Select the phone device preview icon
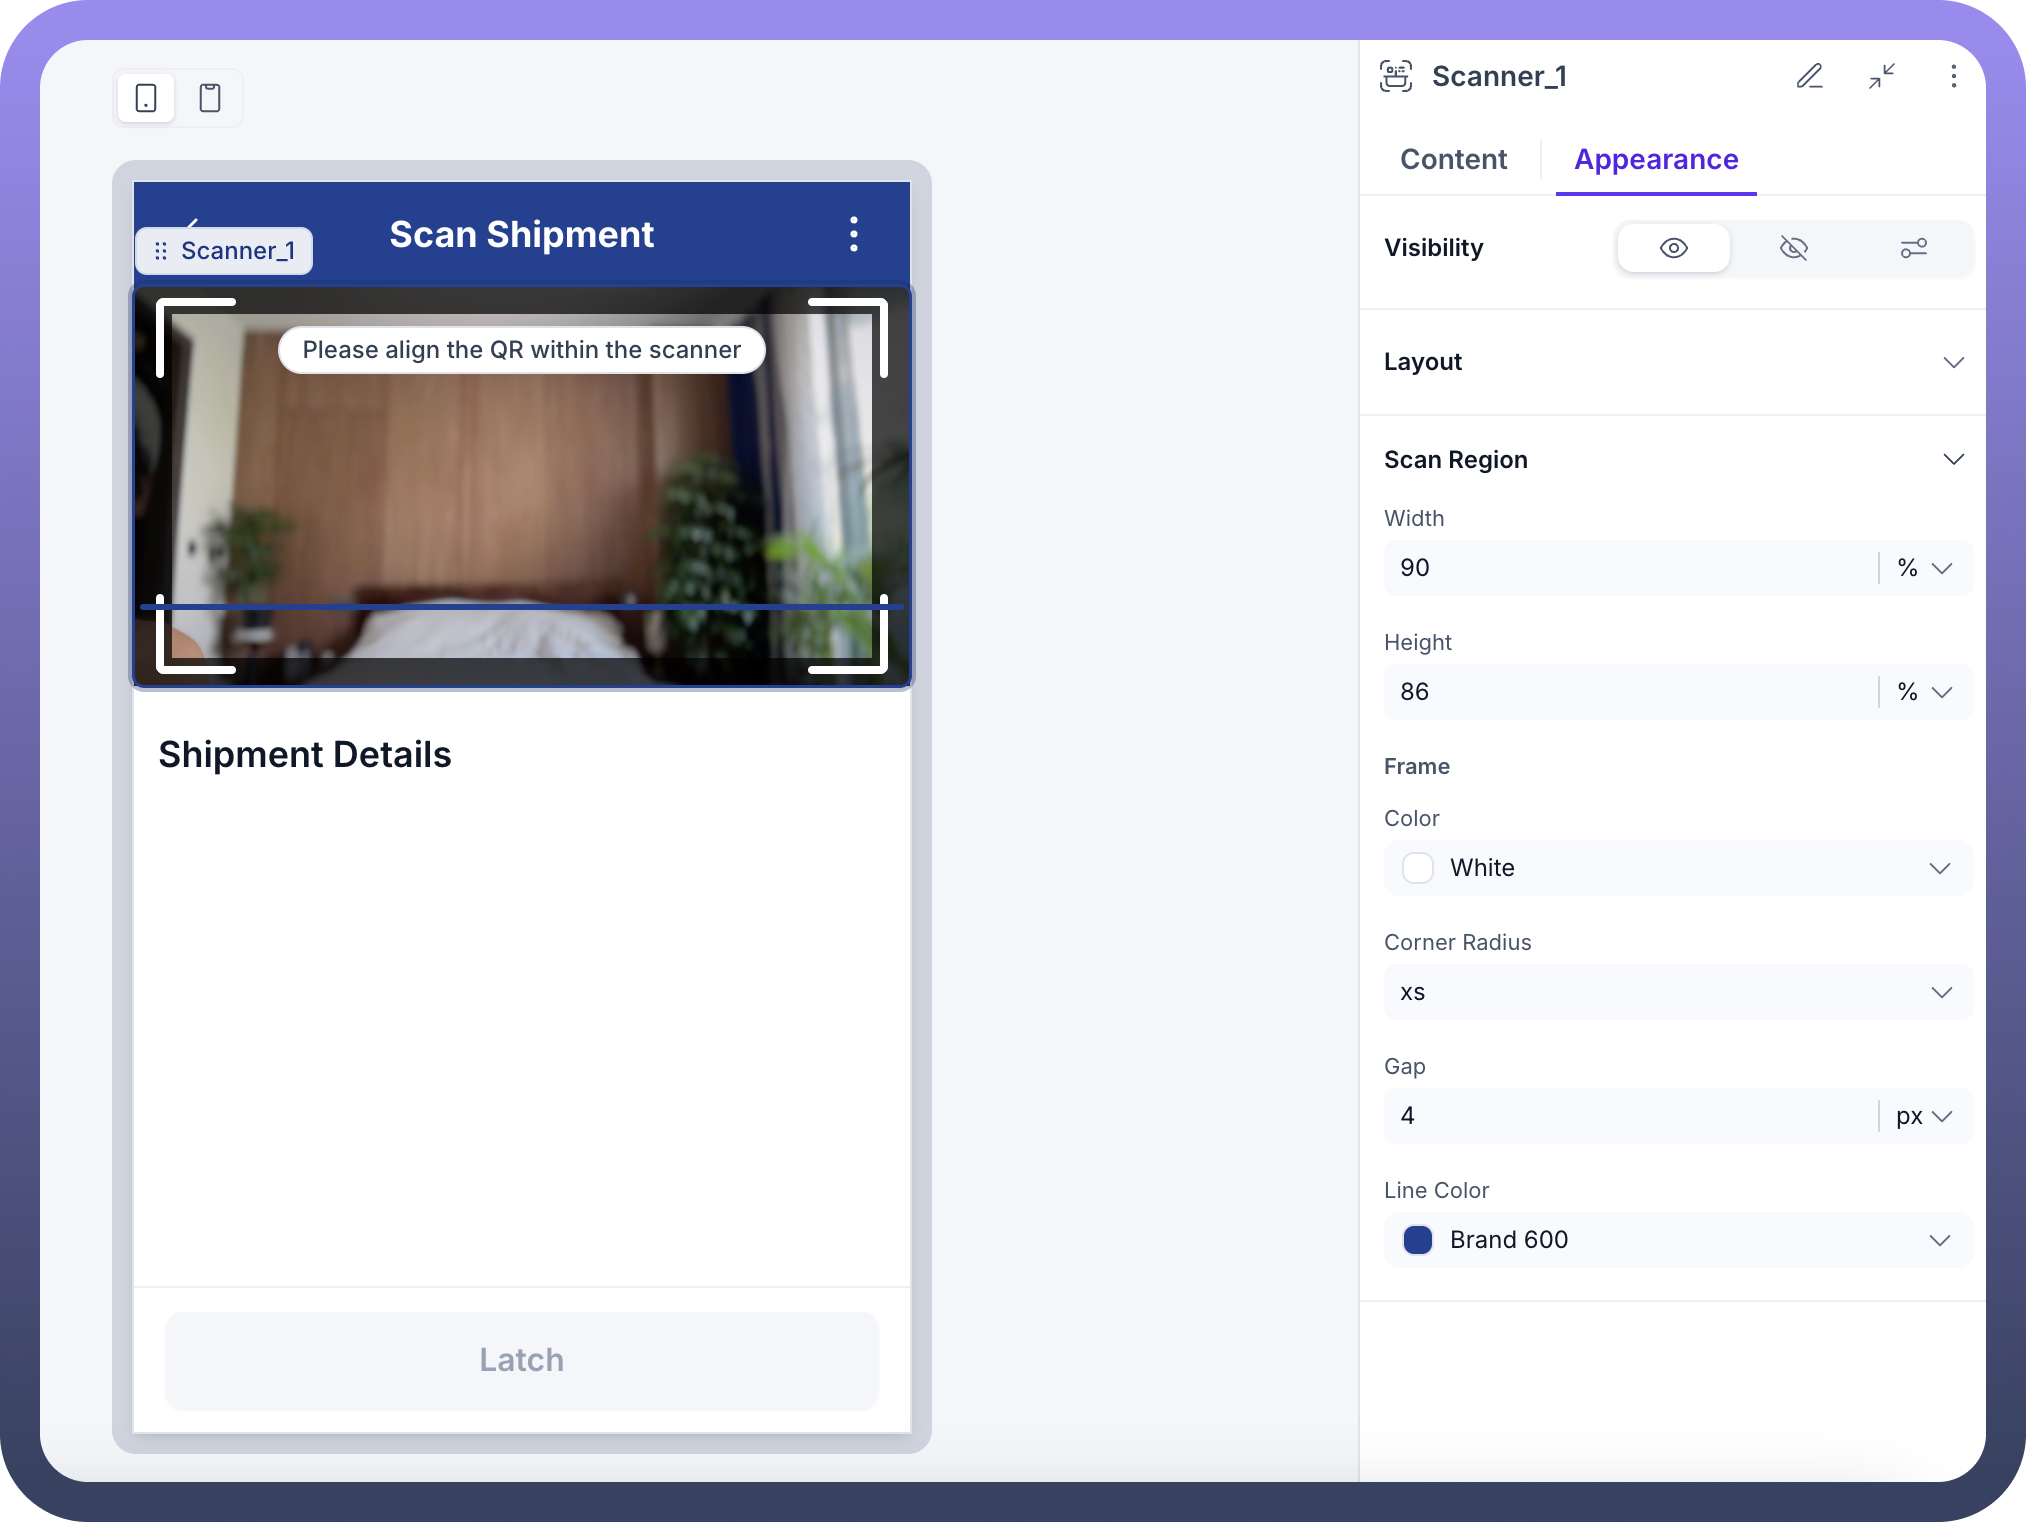2026x1522 pixels. click(x=146, y=98)
